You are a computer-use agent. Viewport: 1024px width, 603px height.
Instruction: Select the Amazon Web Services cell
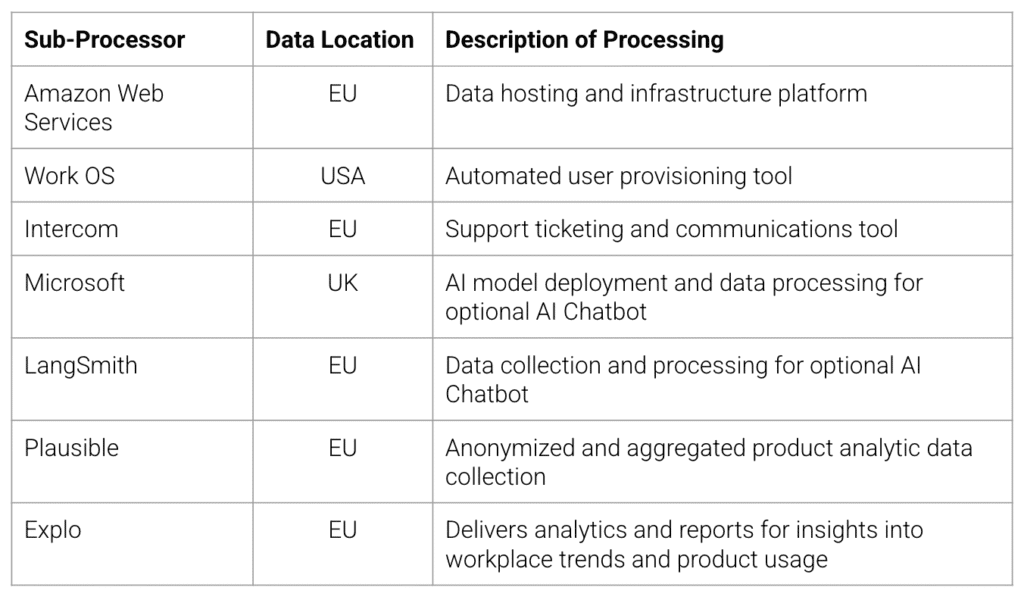(x=94, y=108)
